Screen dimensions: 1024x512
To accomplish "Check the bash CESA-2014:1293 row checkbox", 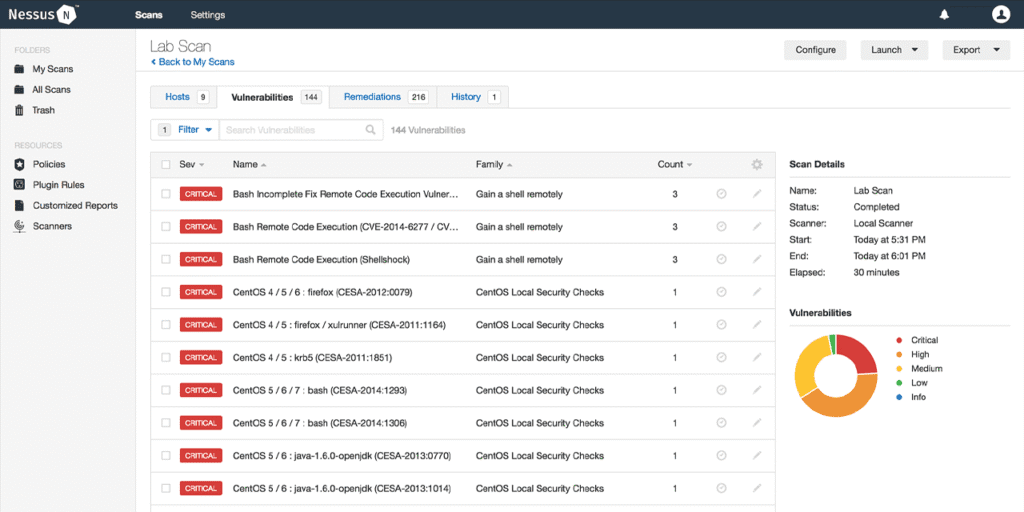I will pos(166,390).
